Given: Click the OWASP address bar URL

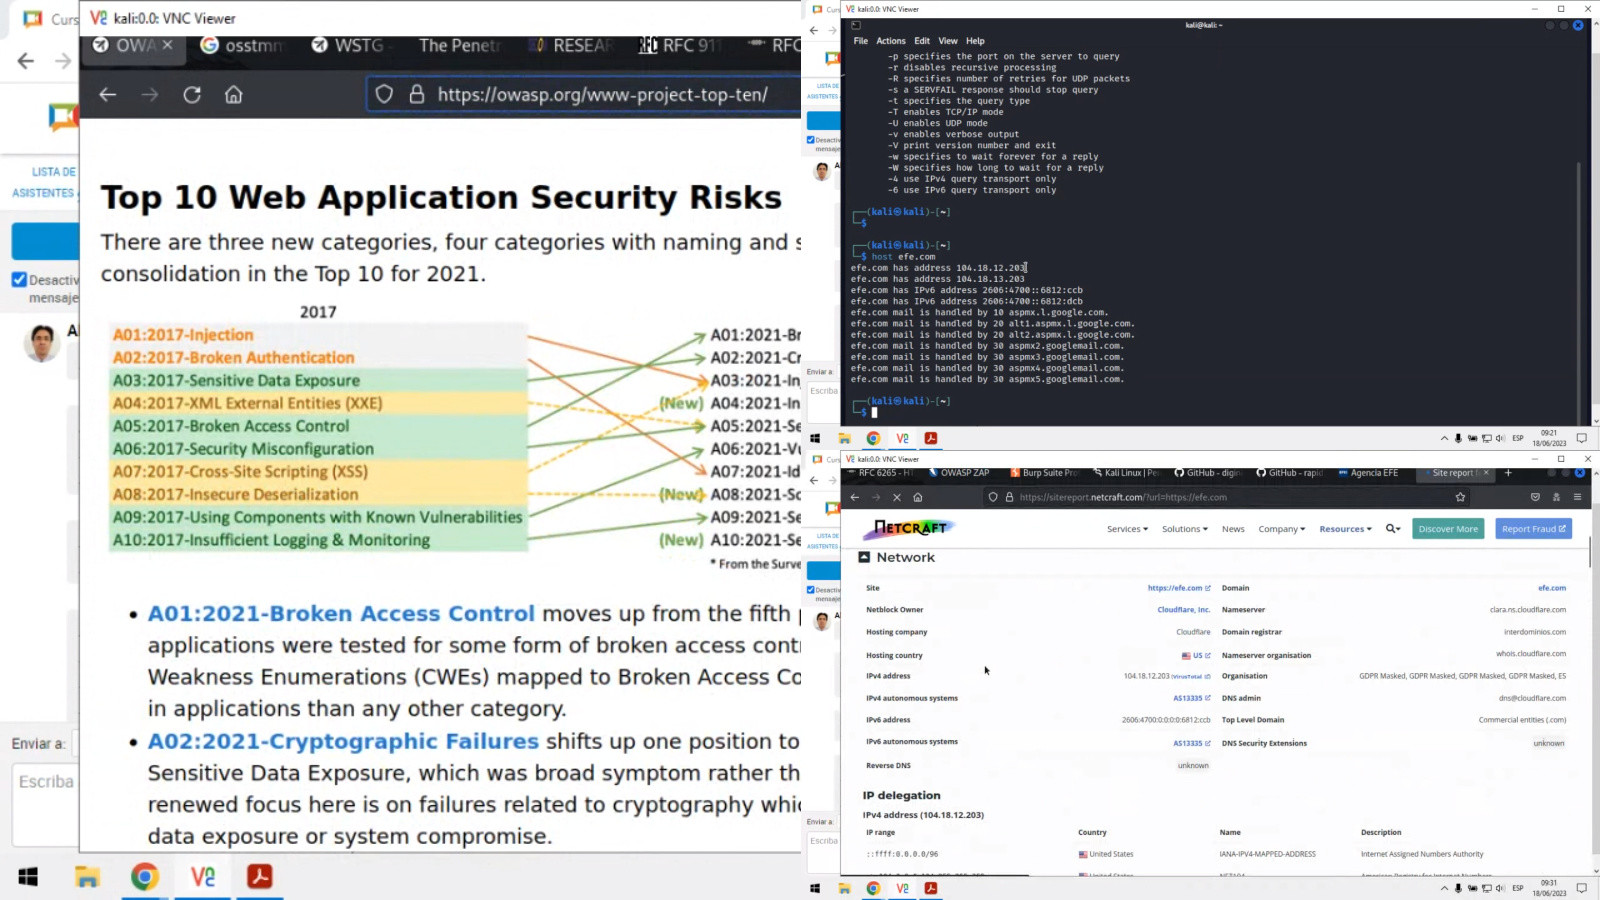Looking at the screenshot, I should 602,95.
